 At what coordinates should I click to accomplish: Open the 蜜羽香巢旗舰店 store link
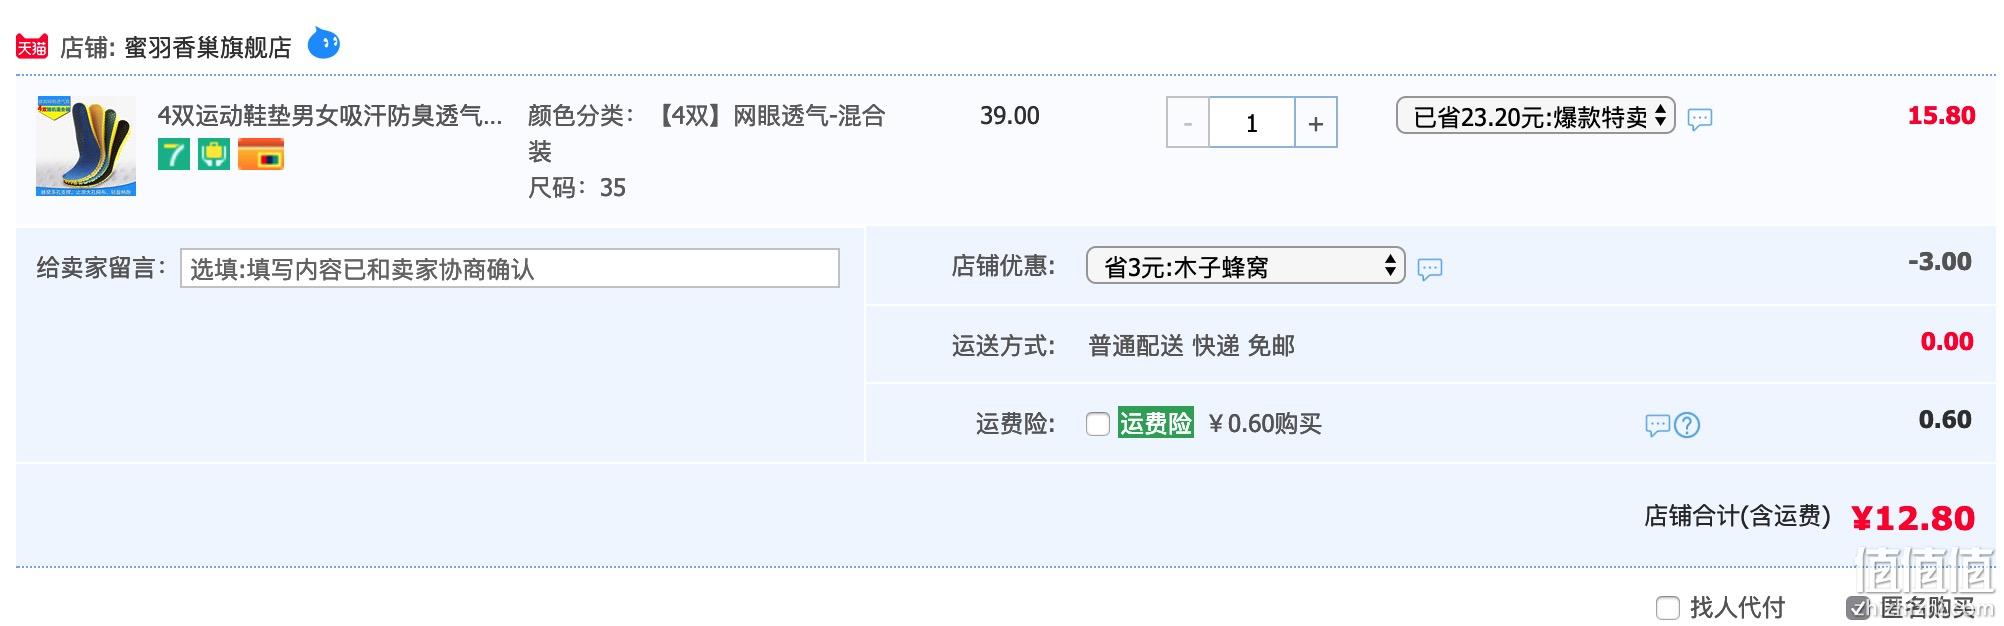[x=207, y=47]
